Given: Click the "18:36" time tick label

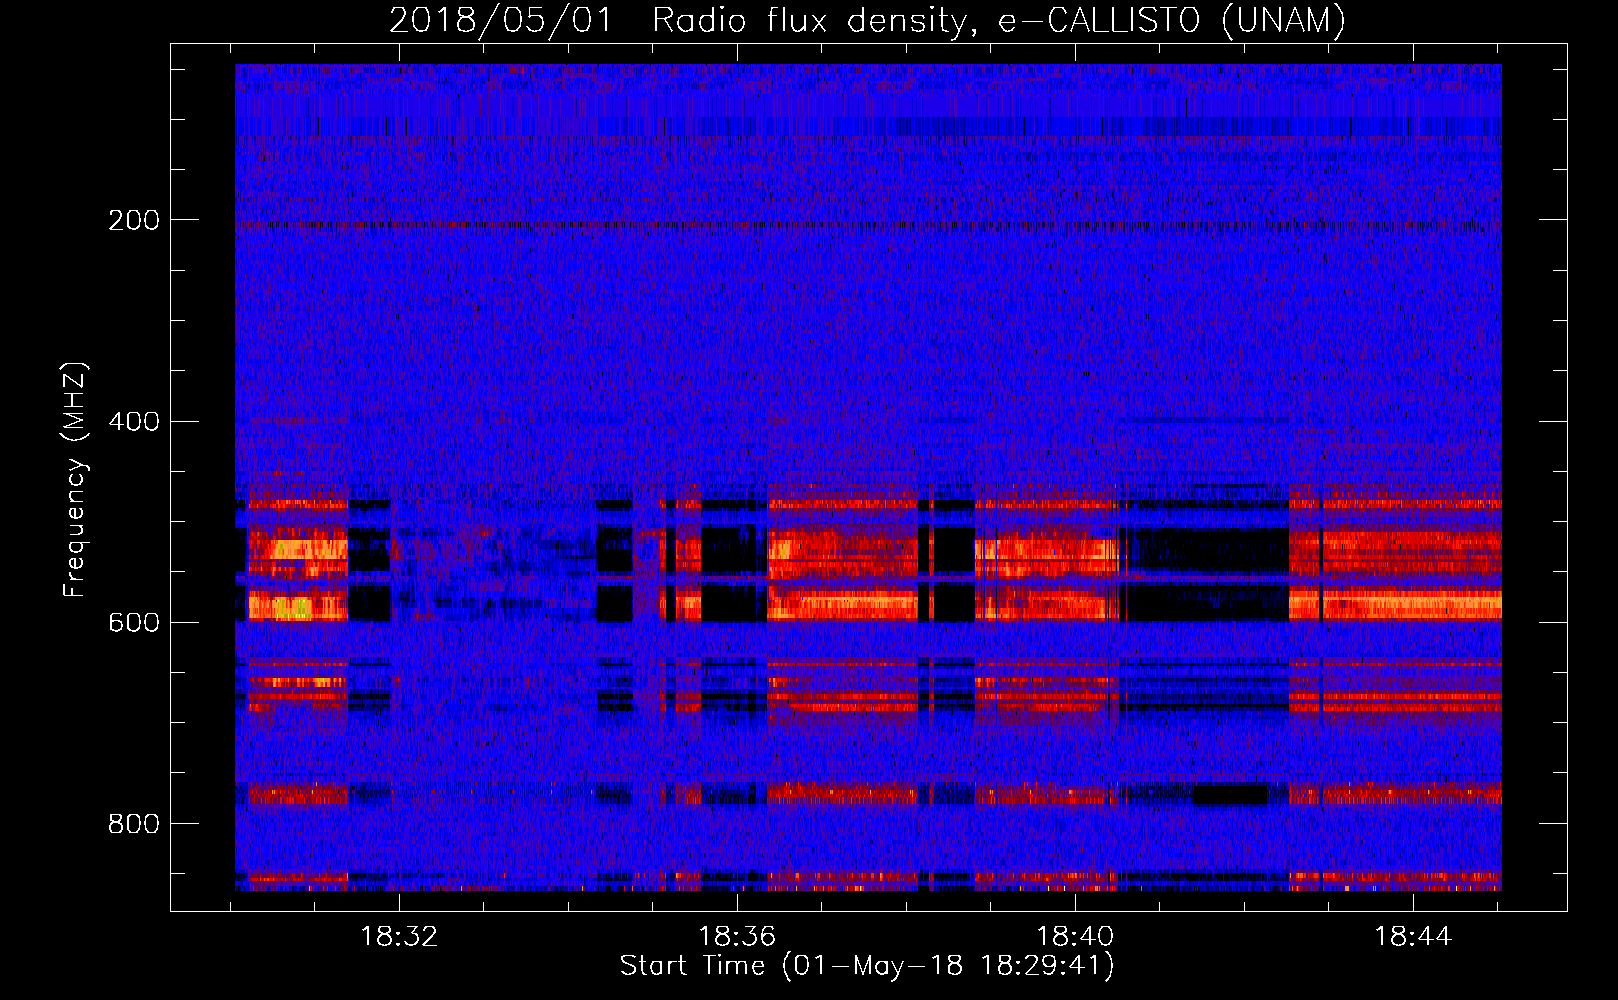Looking at the screenshot, I should pos(737,936).
